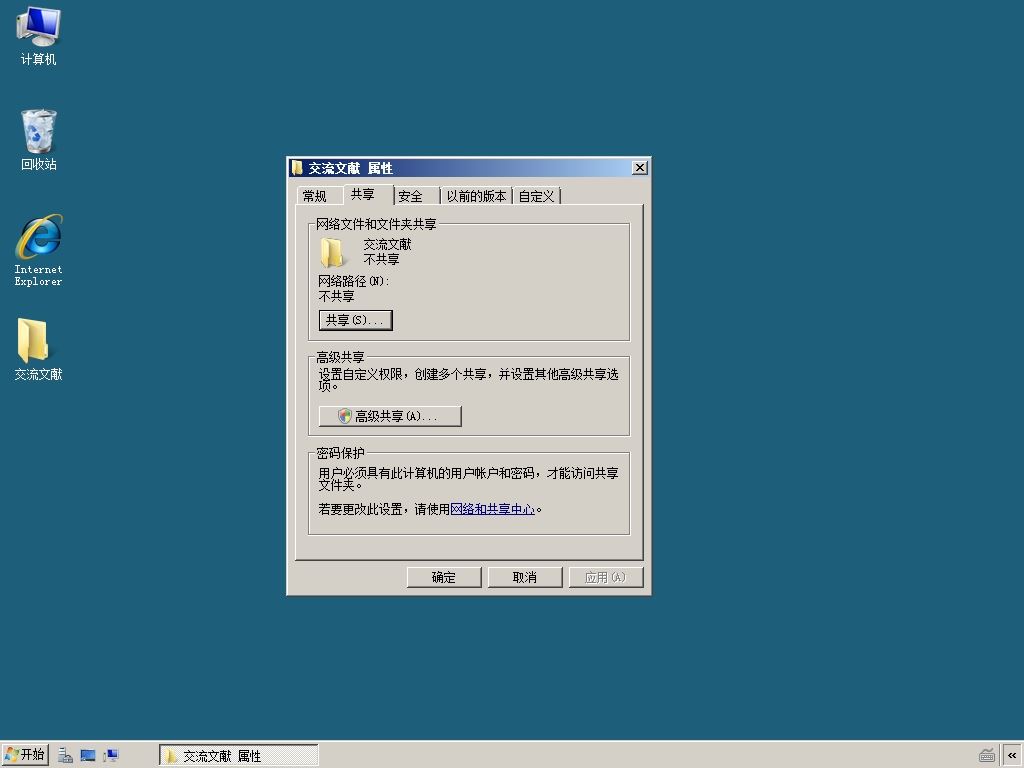
Task: Open the 计算机 desktop icon
Action: pyautogui.click(x=38, y=36)
